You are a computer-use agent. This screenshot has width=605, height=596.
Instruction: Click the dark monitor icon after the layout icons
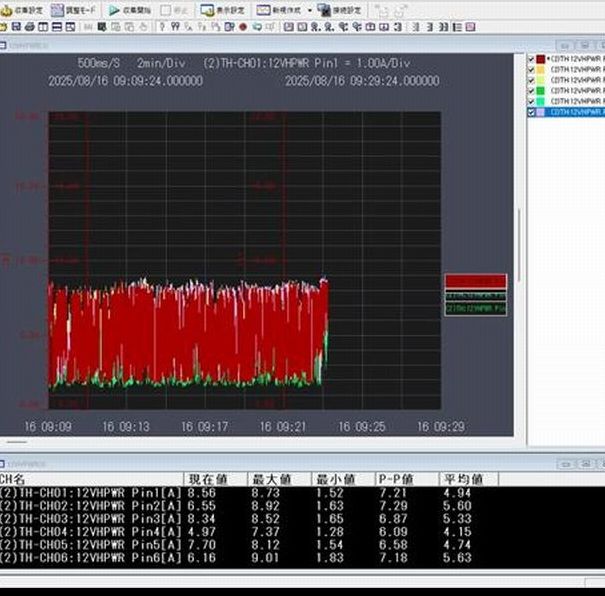pyautogui.click(x=102, y=27)
